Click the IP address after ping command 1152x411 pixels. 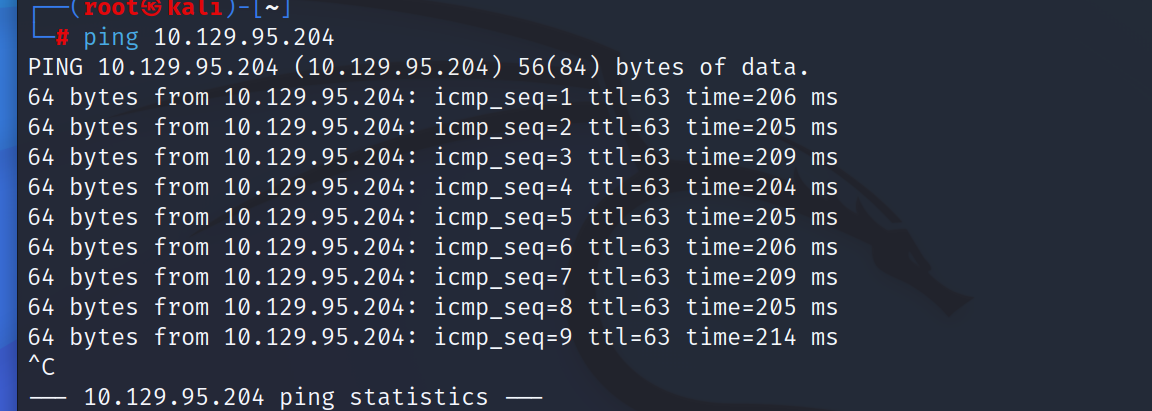click(x=244, y=37)
